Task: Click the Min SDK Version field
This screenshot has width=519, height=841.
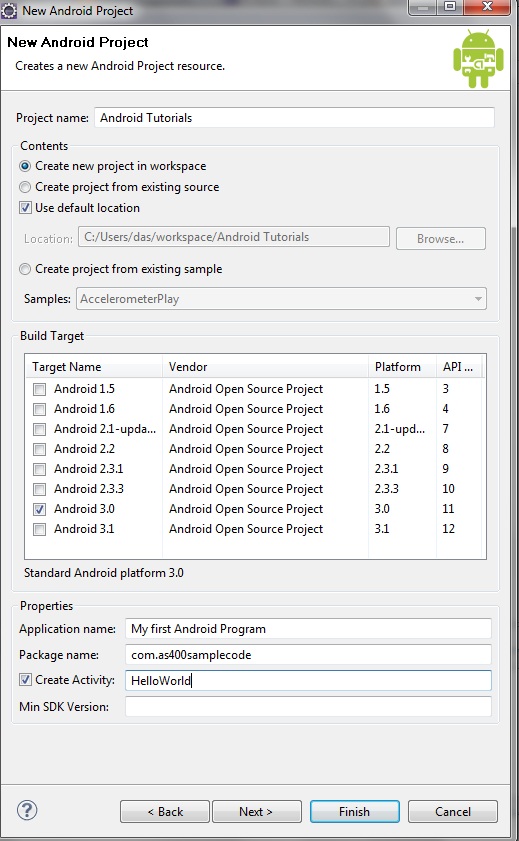Action: click(308, 706)
